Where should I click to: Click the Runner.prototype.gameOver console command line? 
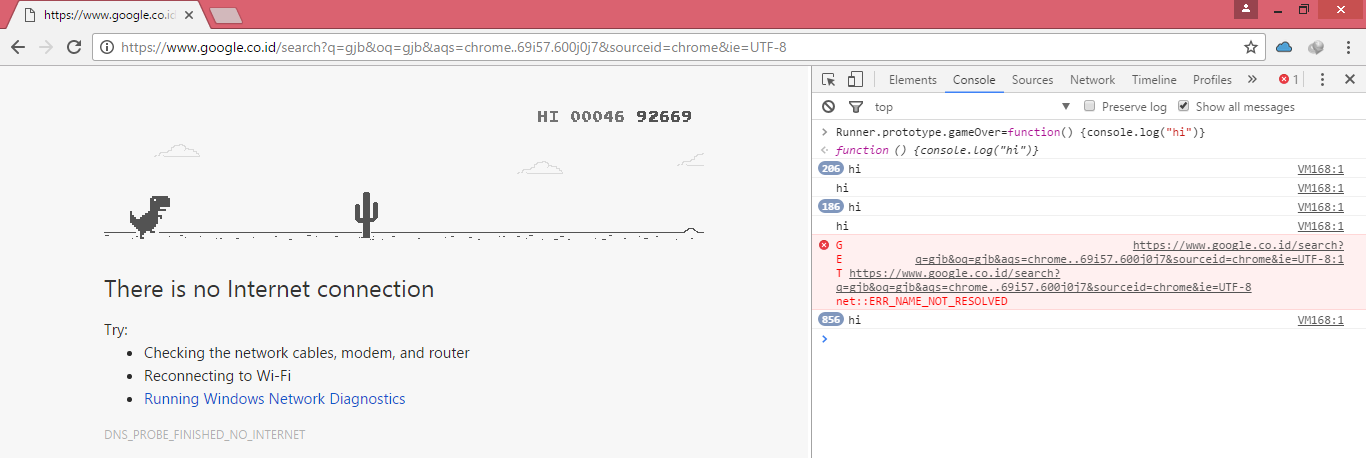click(1021, 132)
